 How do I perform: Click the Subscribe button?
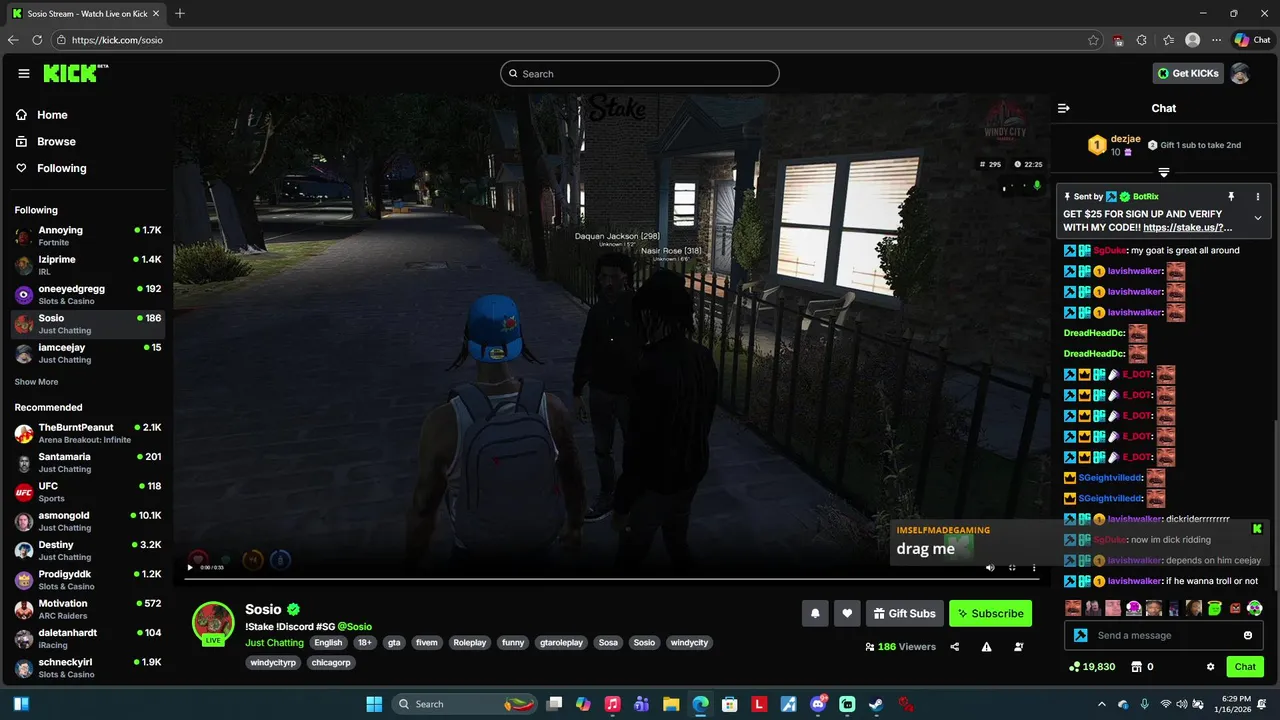990,613
